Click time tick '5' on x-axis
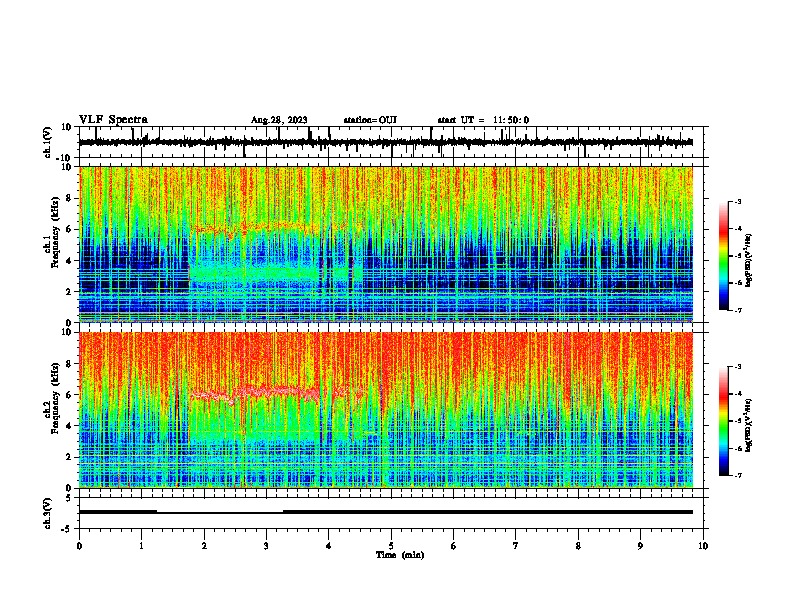 point(391,546)
